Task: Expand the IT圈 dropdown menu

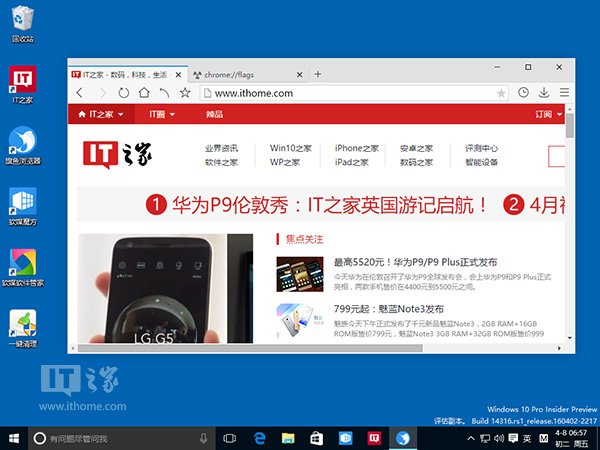Action: 162,115
